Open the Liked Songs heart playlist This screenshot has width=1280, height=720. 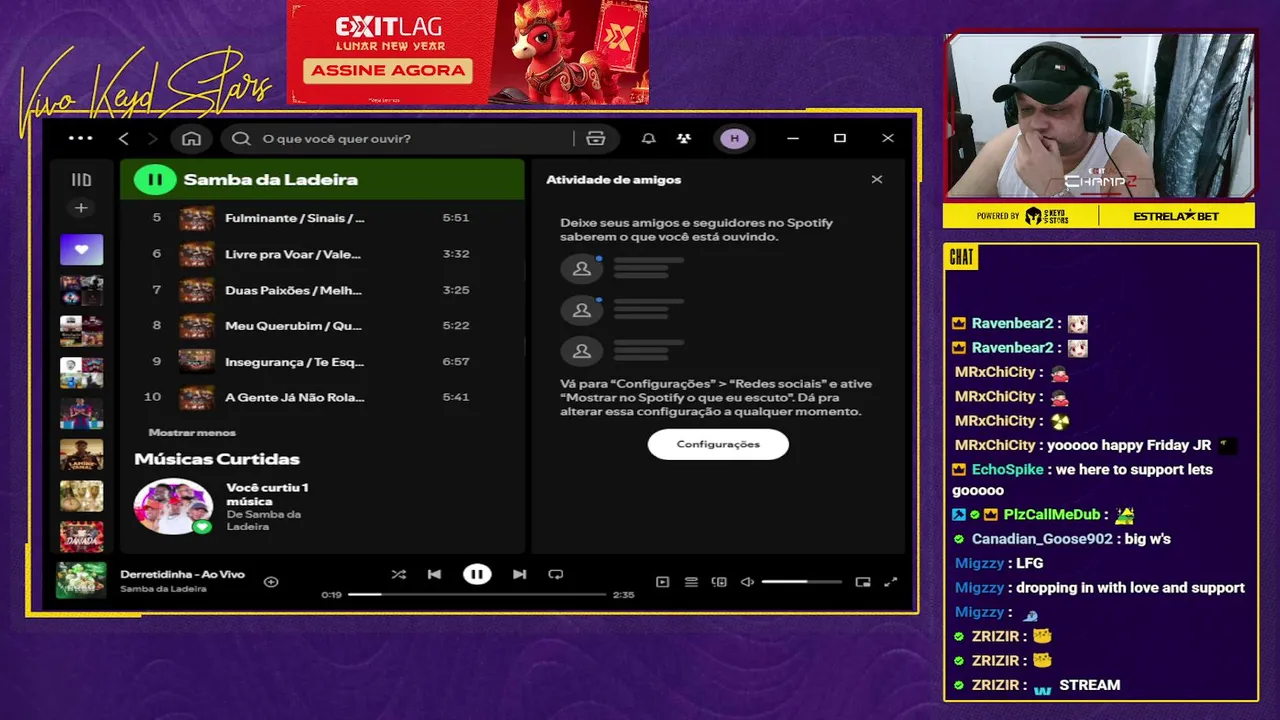click(x=81, y=249)
